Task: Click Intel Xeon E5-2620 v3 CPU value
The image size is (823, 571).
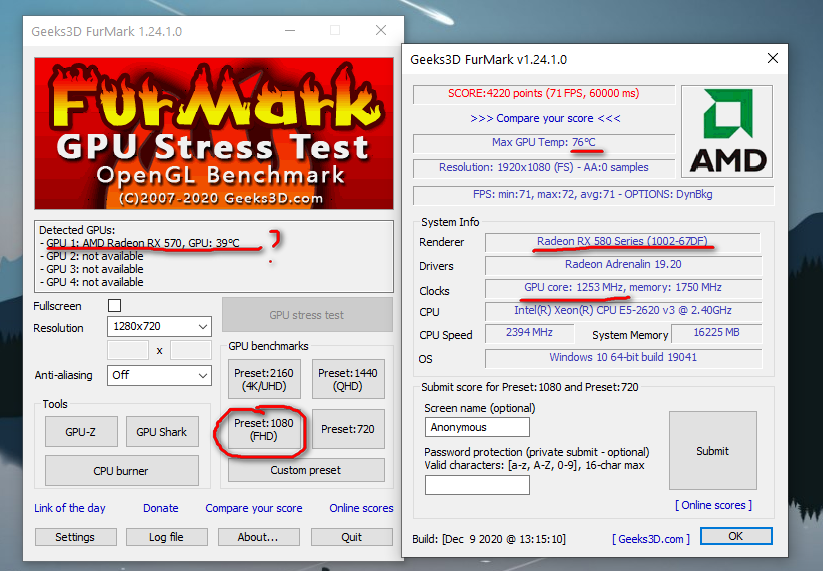Action: click(x=623, y=311)
